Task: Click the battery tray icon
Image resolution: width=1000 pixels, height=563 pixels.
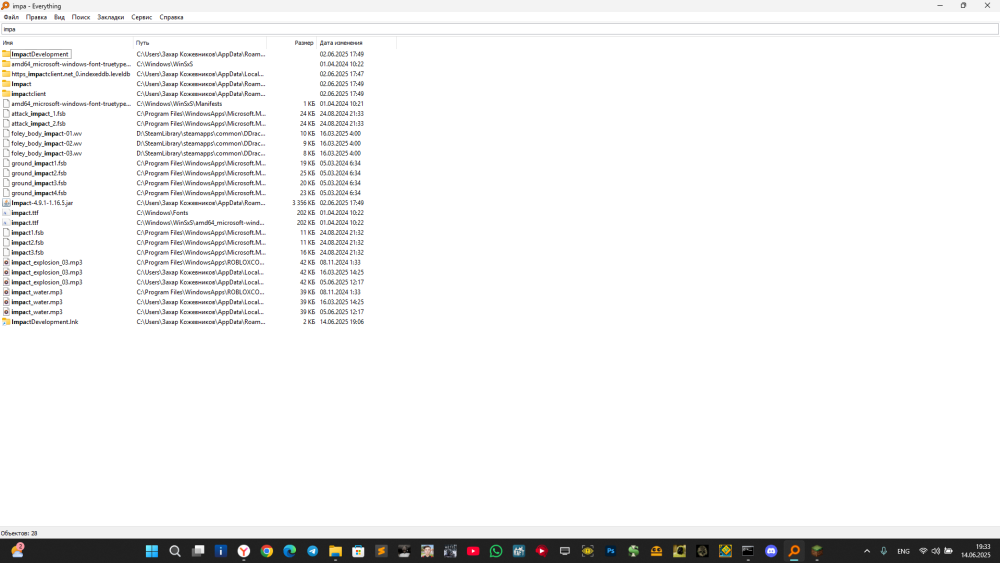Action: point(948,551)
